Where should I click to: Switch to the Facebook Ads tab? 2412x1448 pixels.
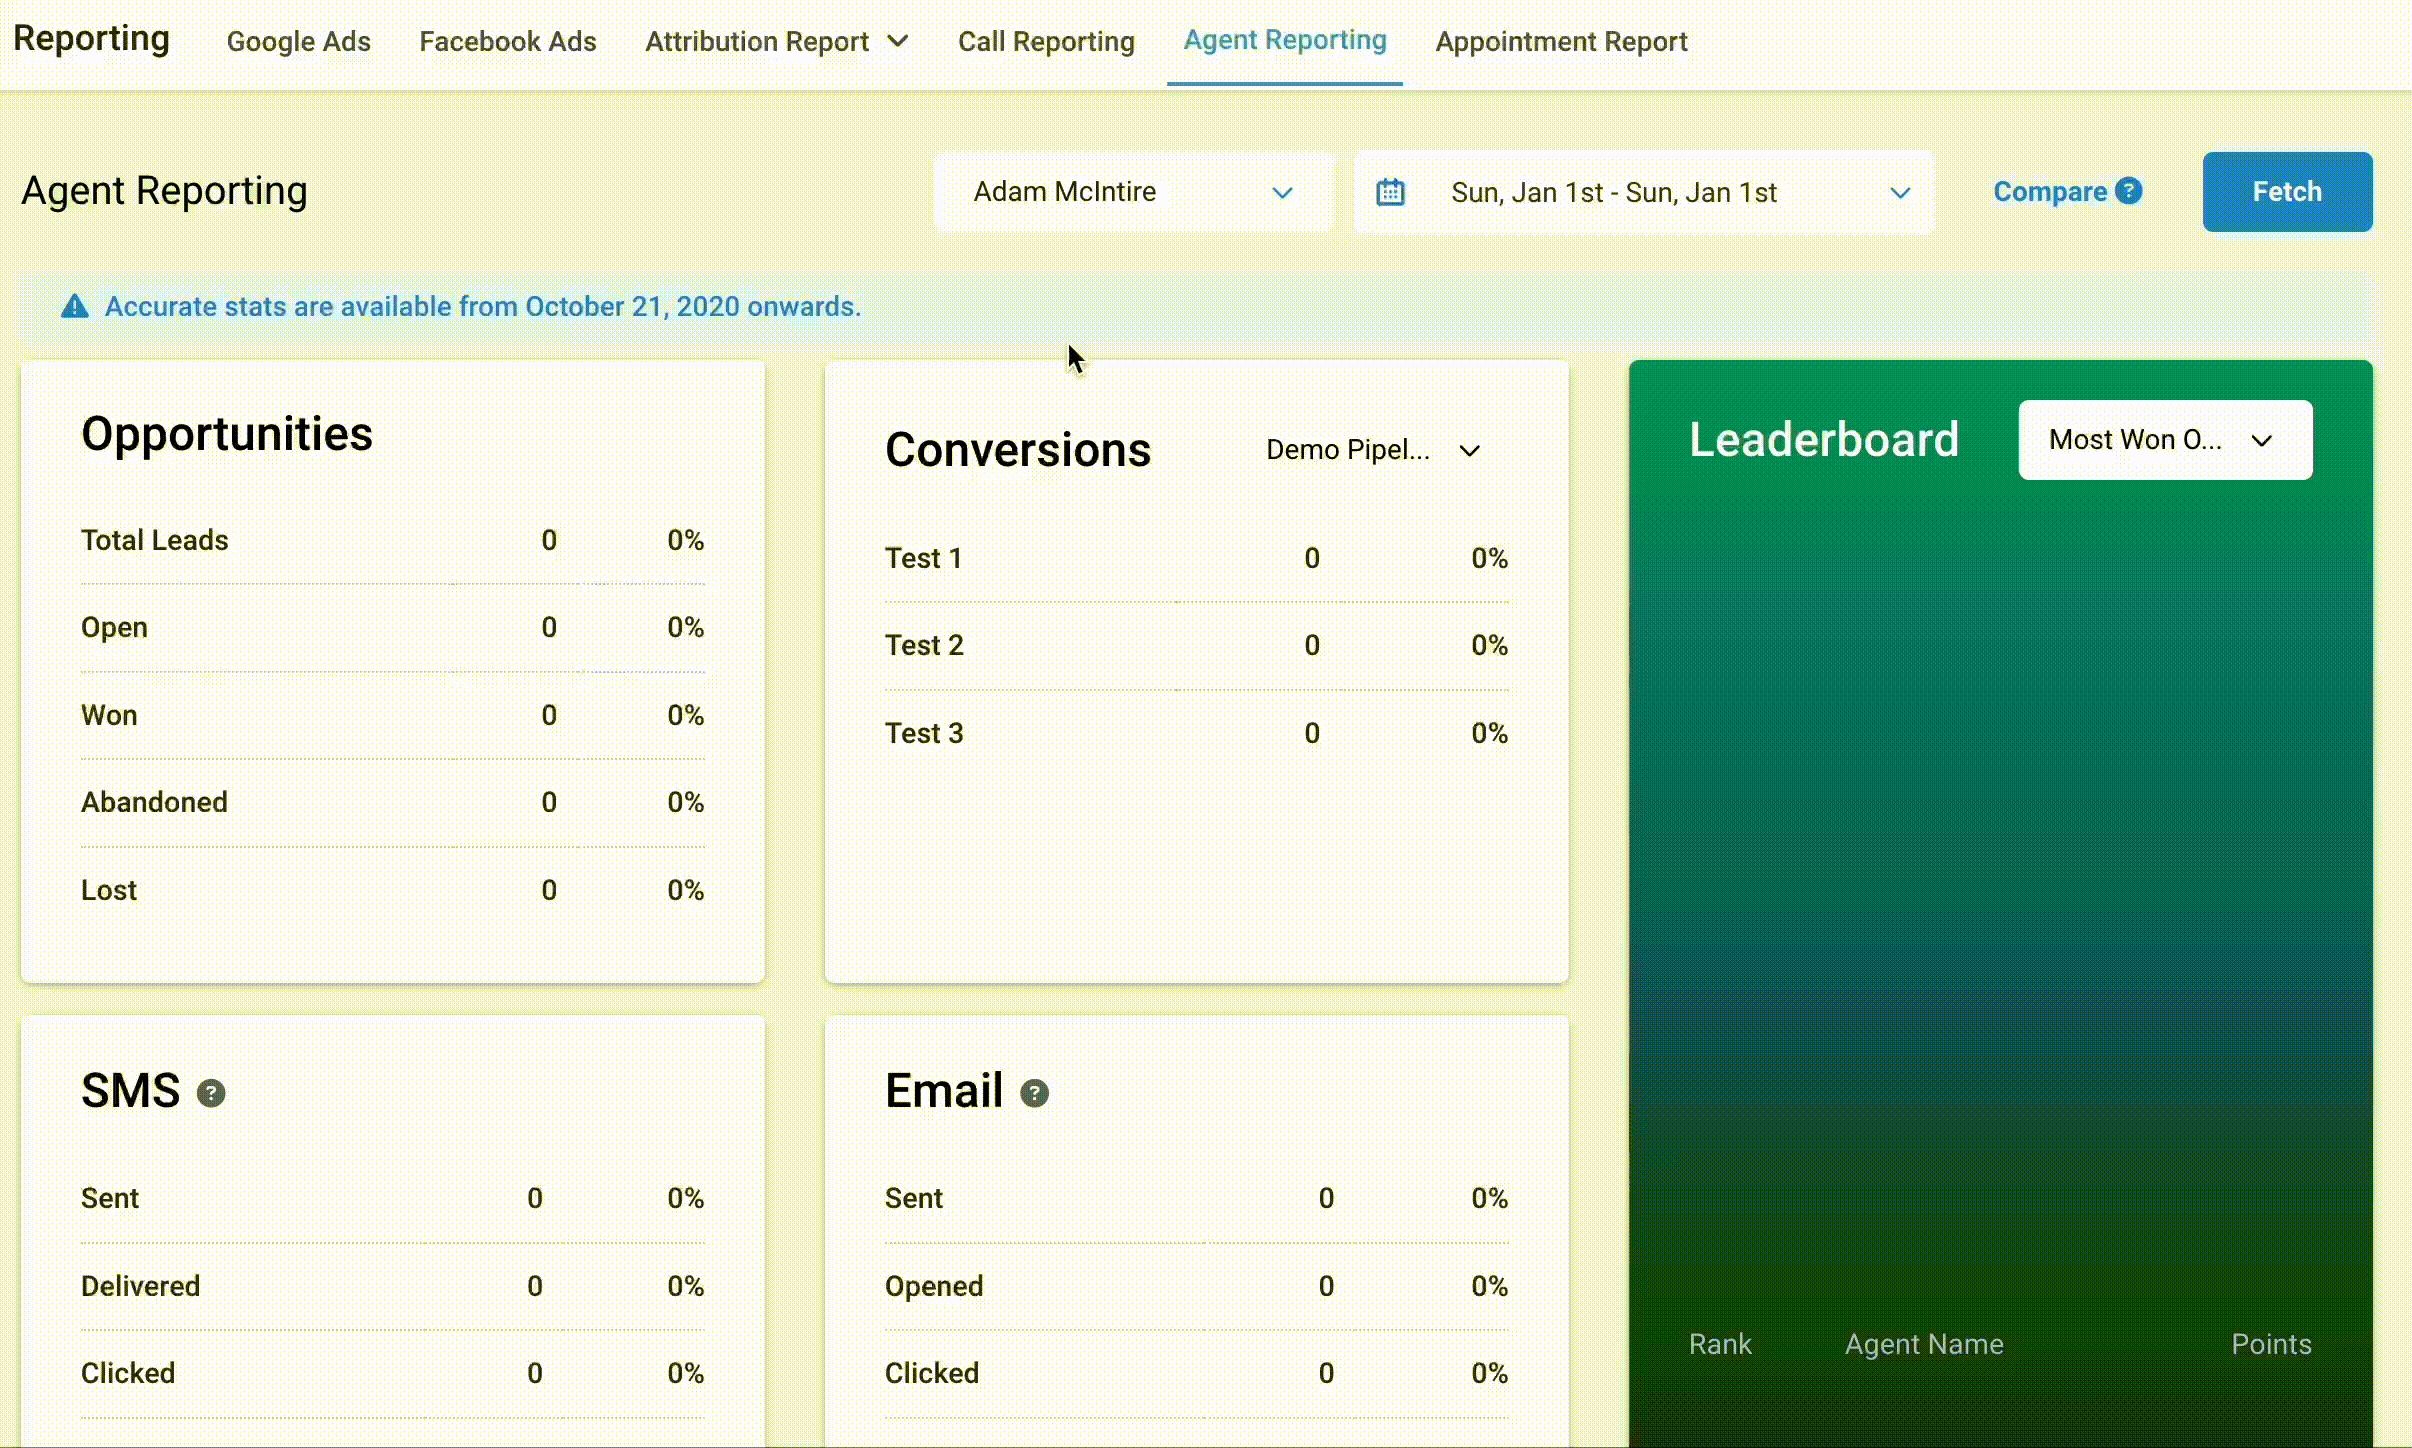click(x=507, y=41)
